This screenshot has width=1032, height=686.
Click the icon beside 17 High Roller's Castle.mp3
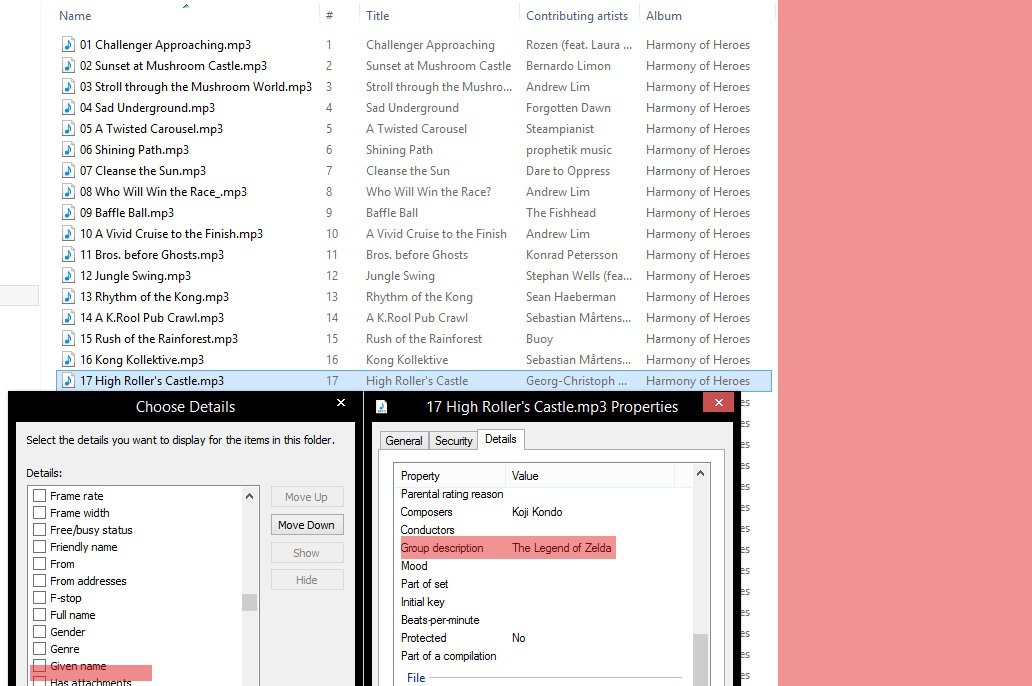[67, 380]
